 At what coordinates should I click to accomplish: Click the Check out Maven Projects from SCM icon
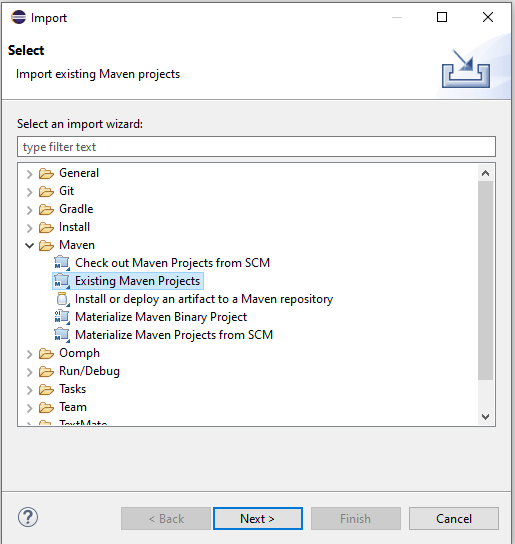62,263
